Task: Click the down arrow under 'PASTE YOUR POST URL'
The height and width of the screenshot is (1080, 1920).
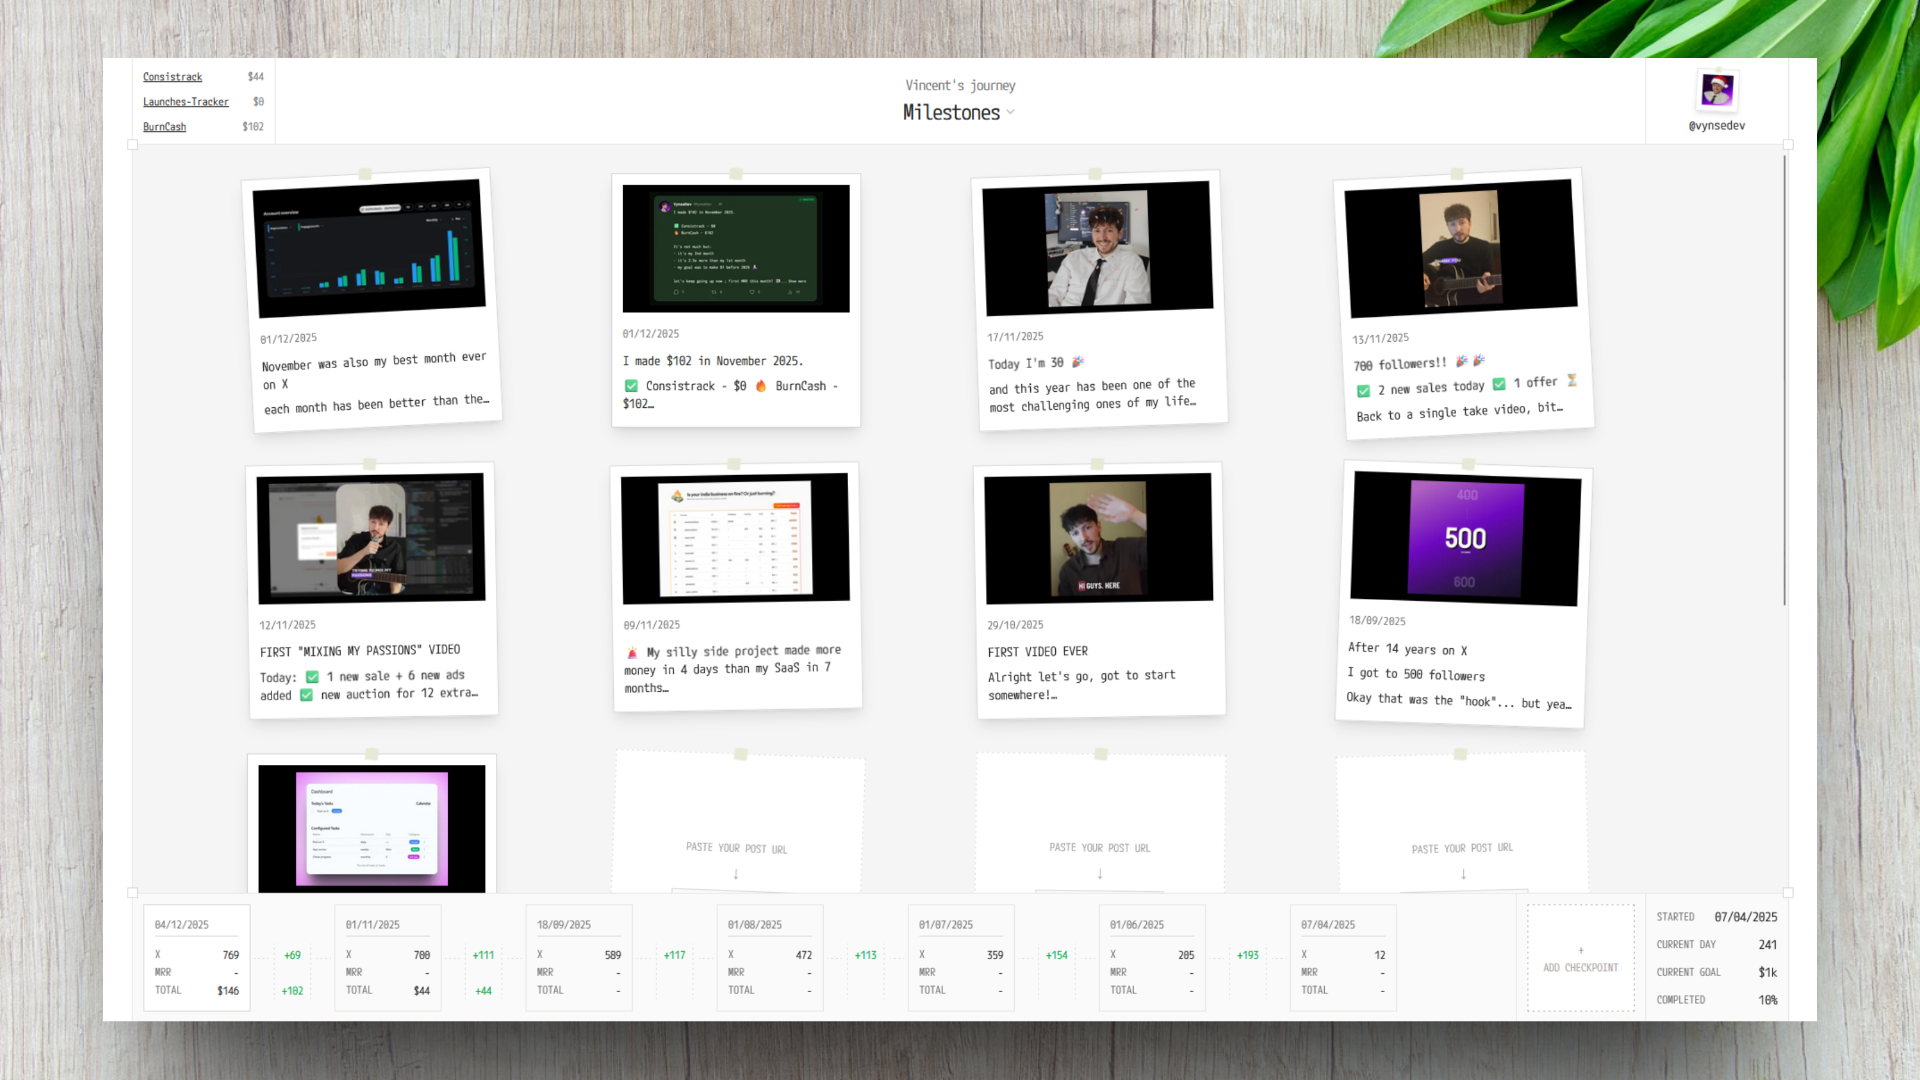Action: [737, 874]
